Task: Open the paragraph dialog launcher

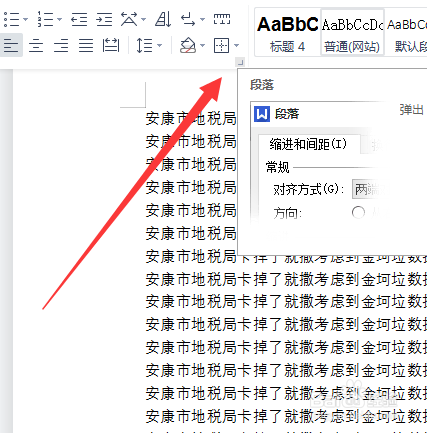Action: click(x=240, y=62)
